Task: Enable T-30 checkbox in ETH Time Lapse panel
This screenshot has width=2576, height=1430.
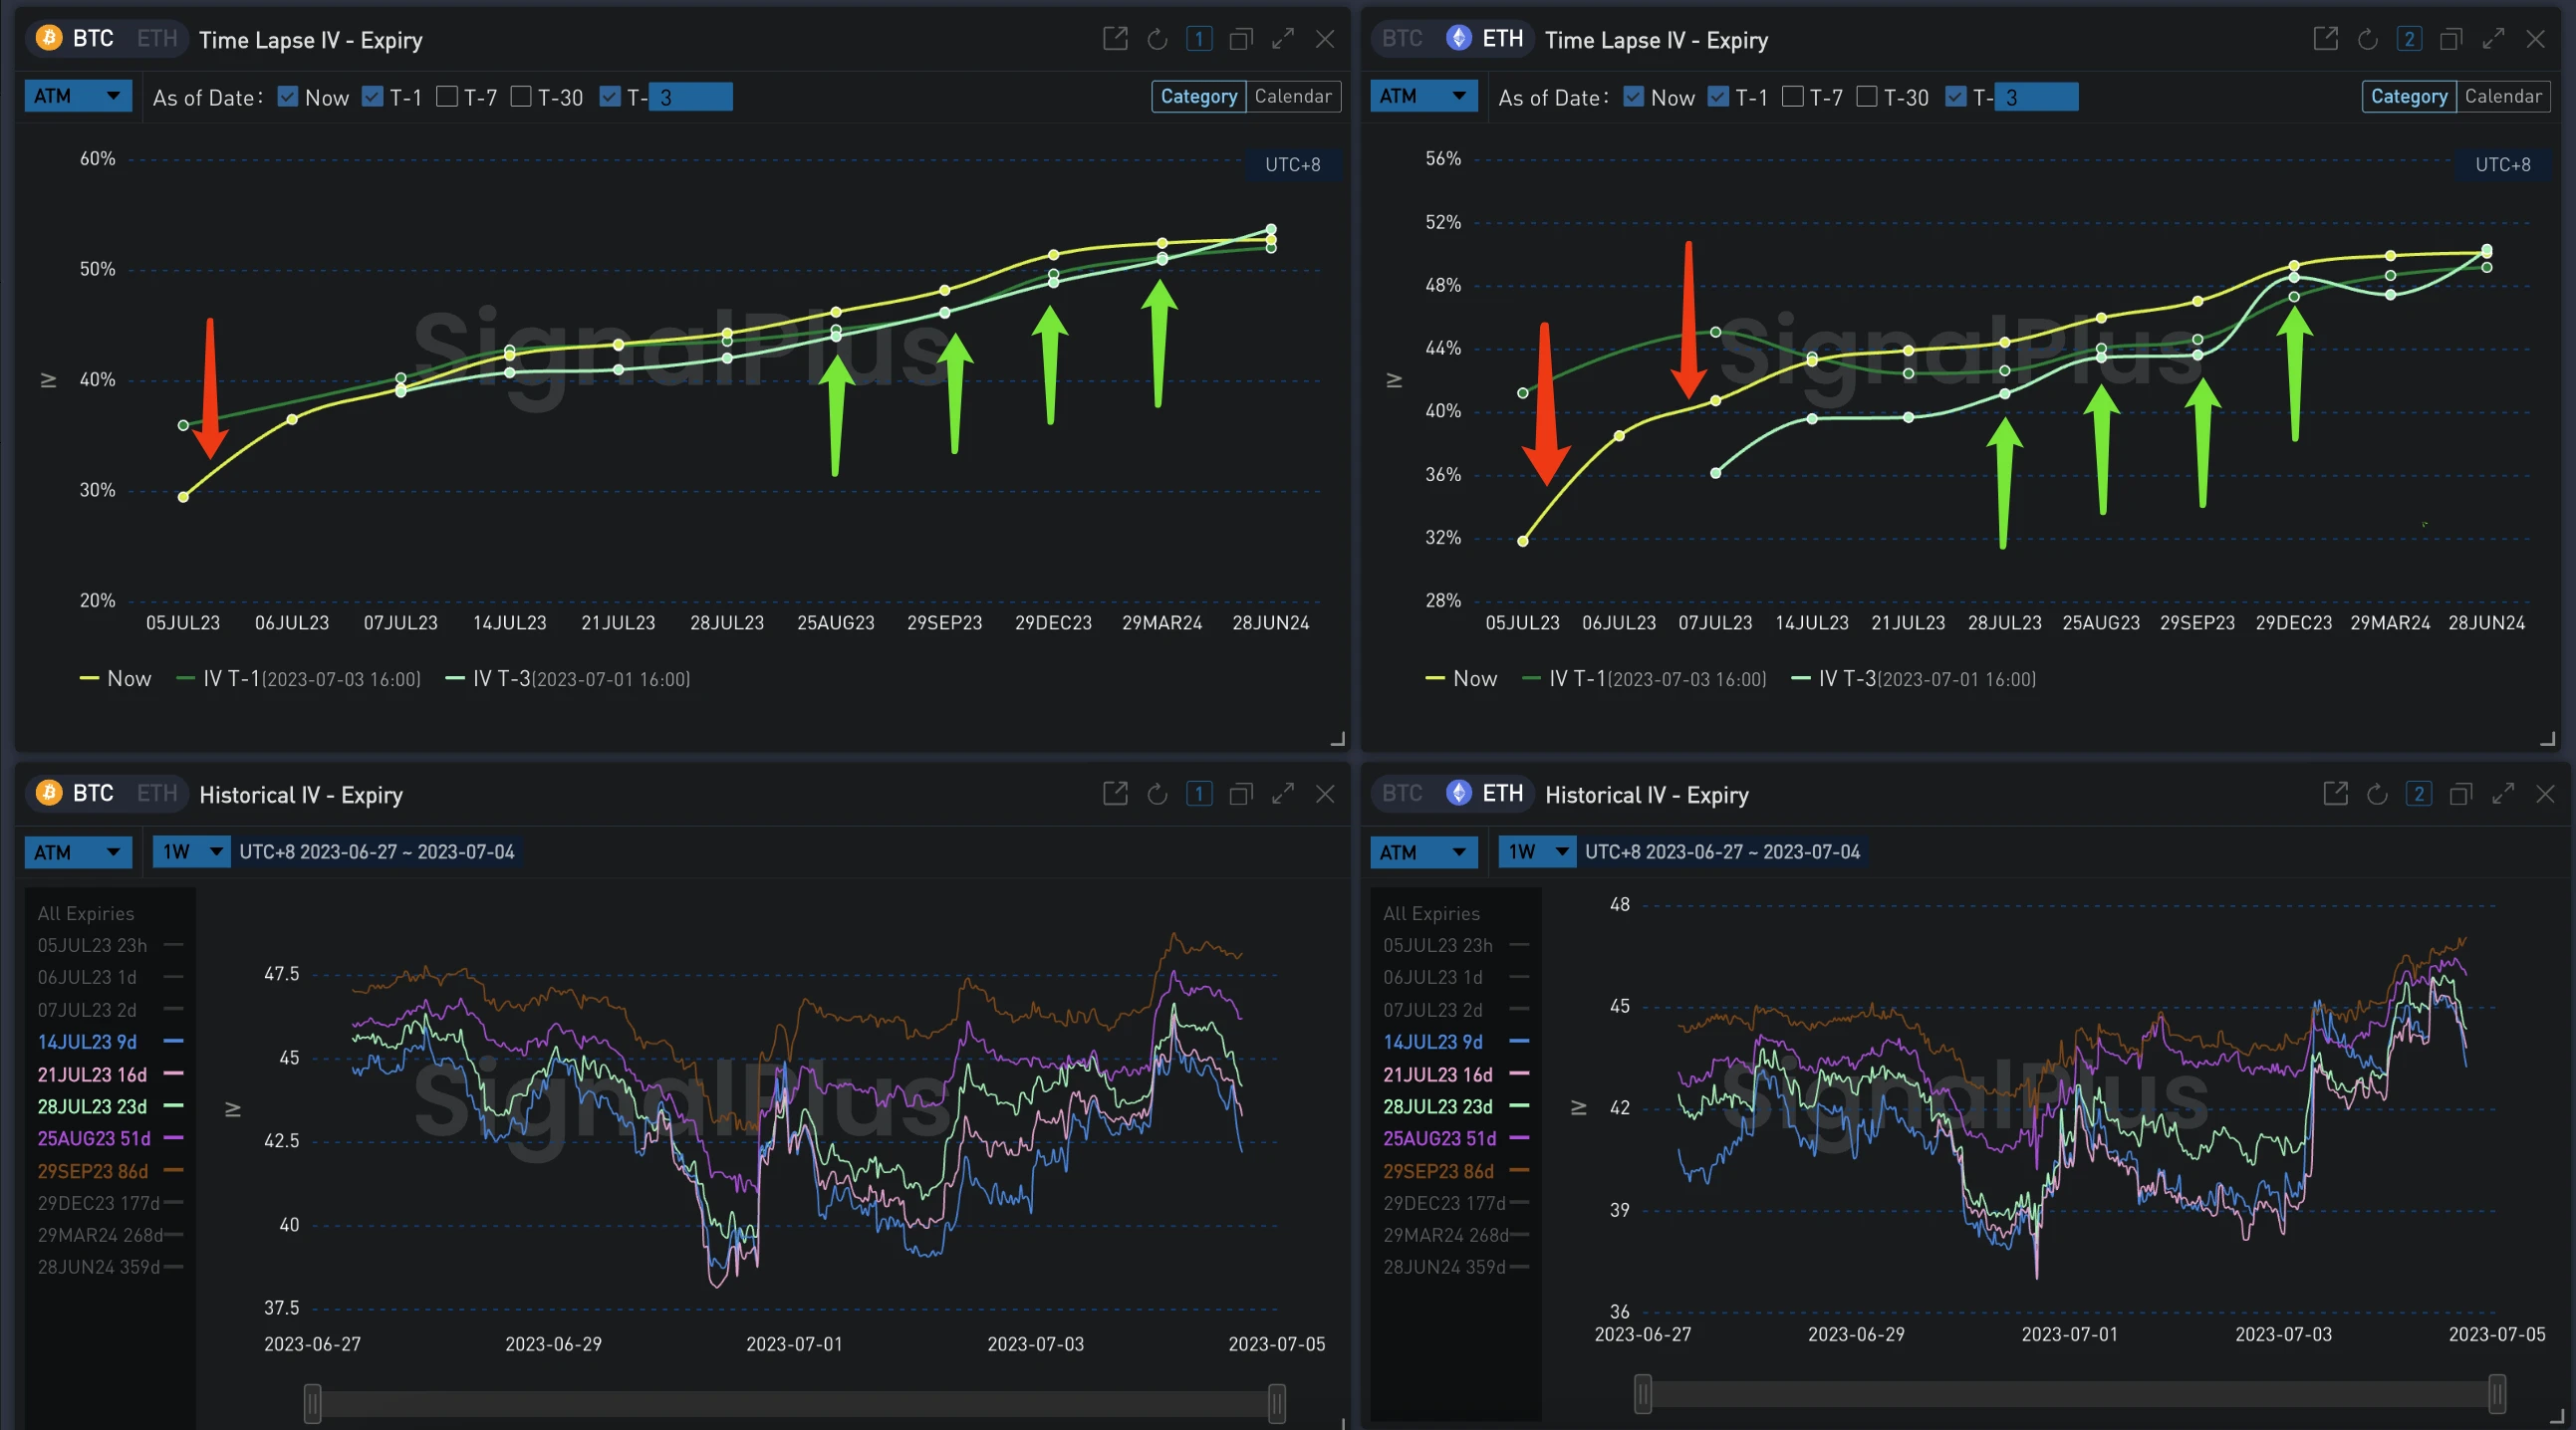Action: (1867, 96)
